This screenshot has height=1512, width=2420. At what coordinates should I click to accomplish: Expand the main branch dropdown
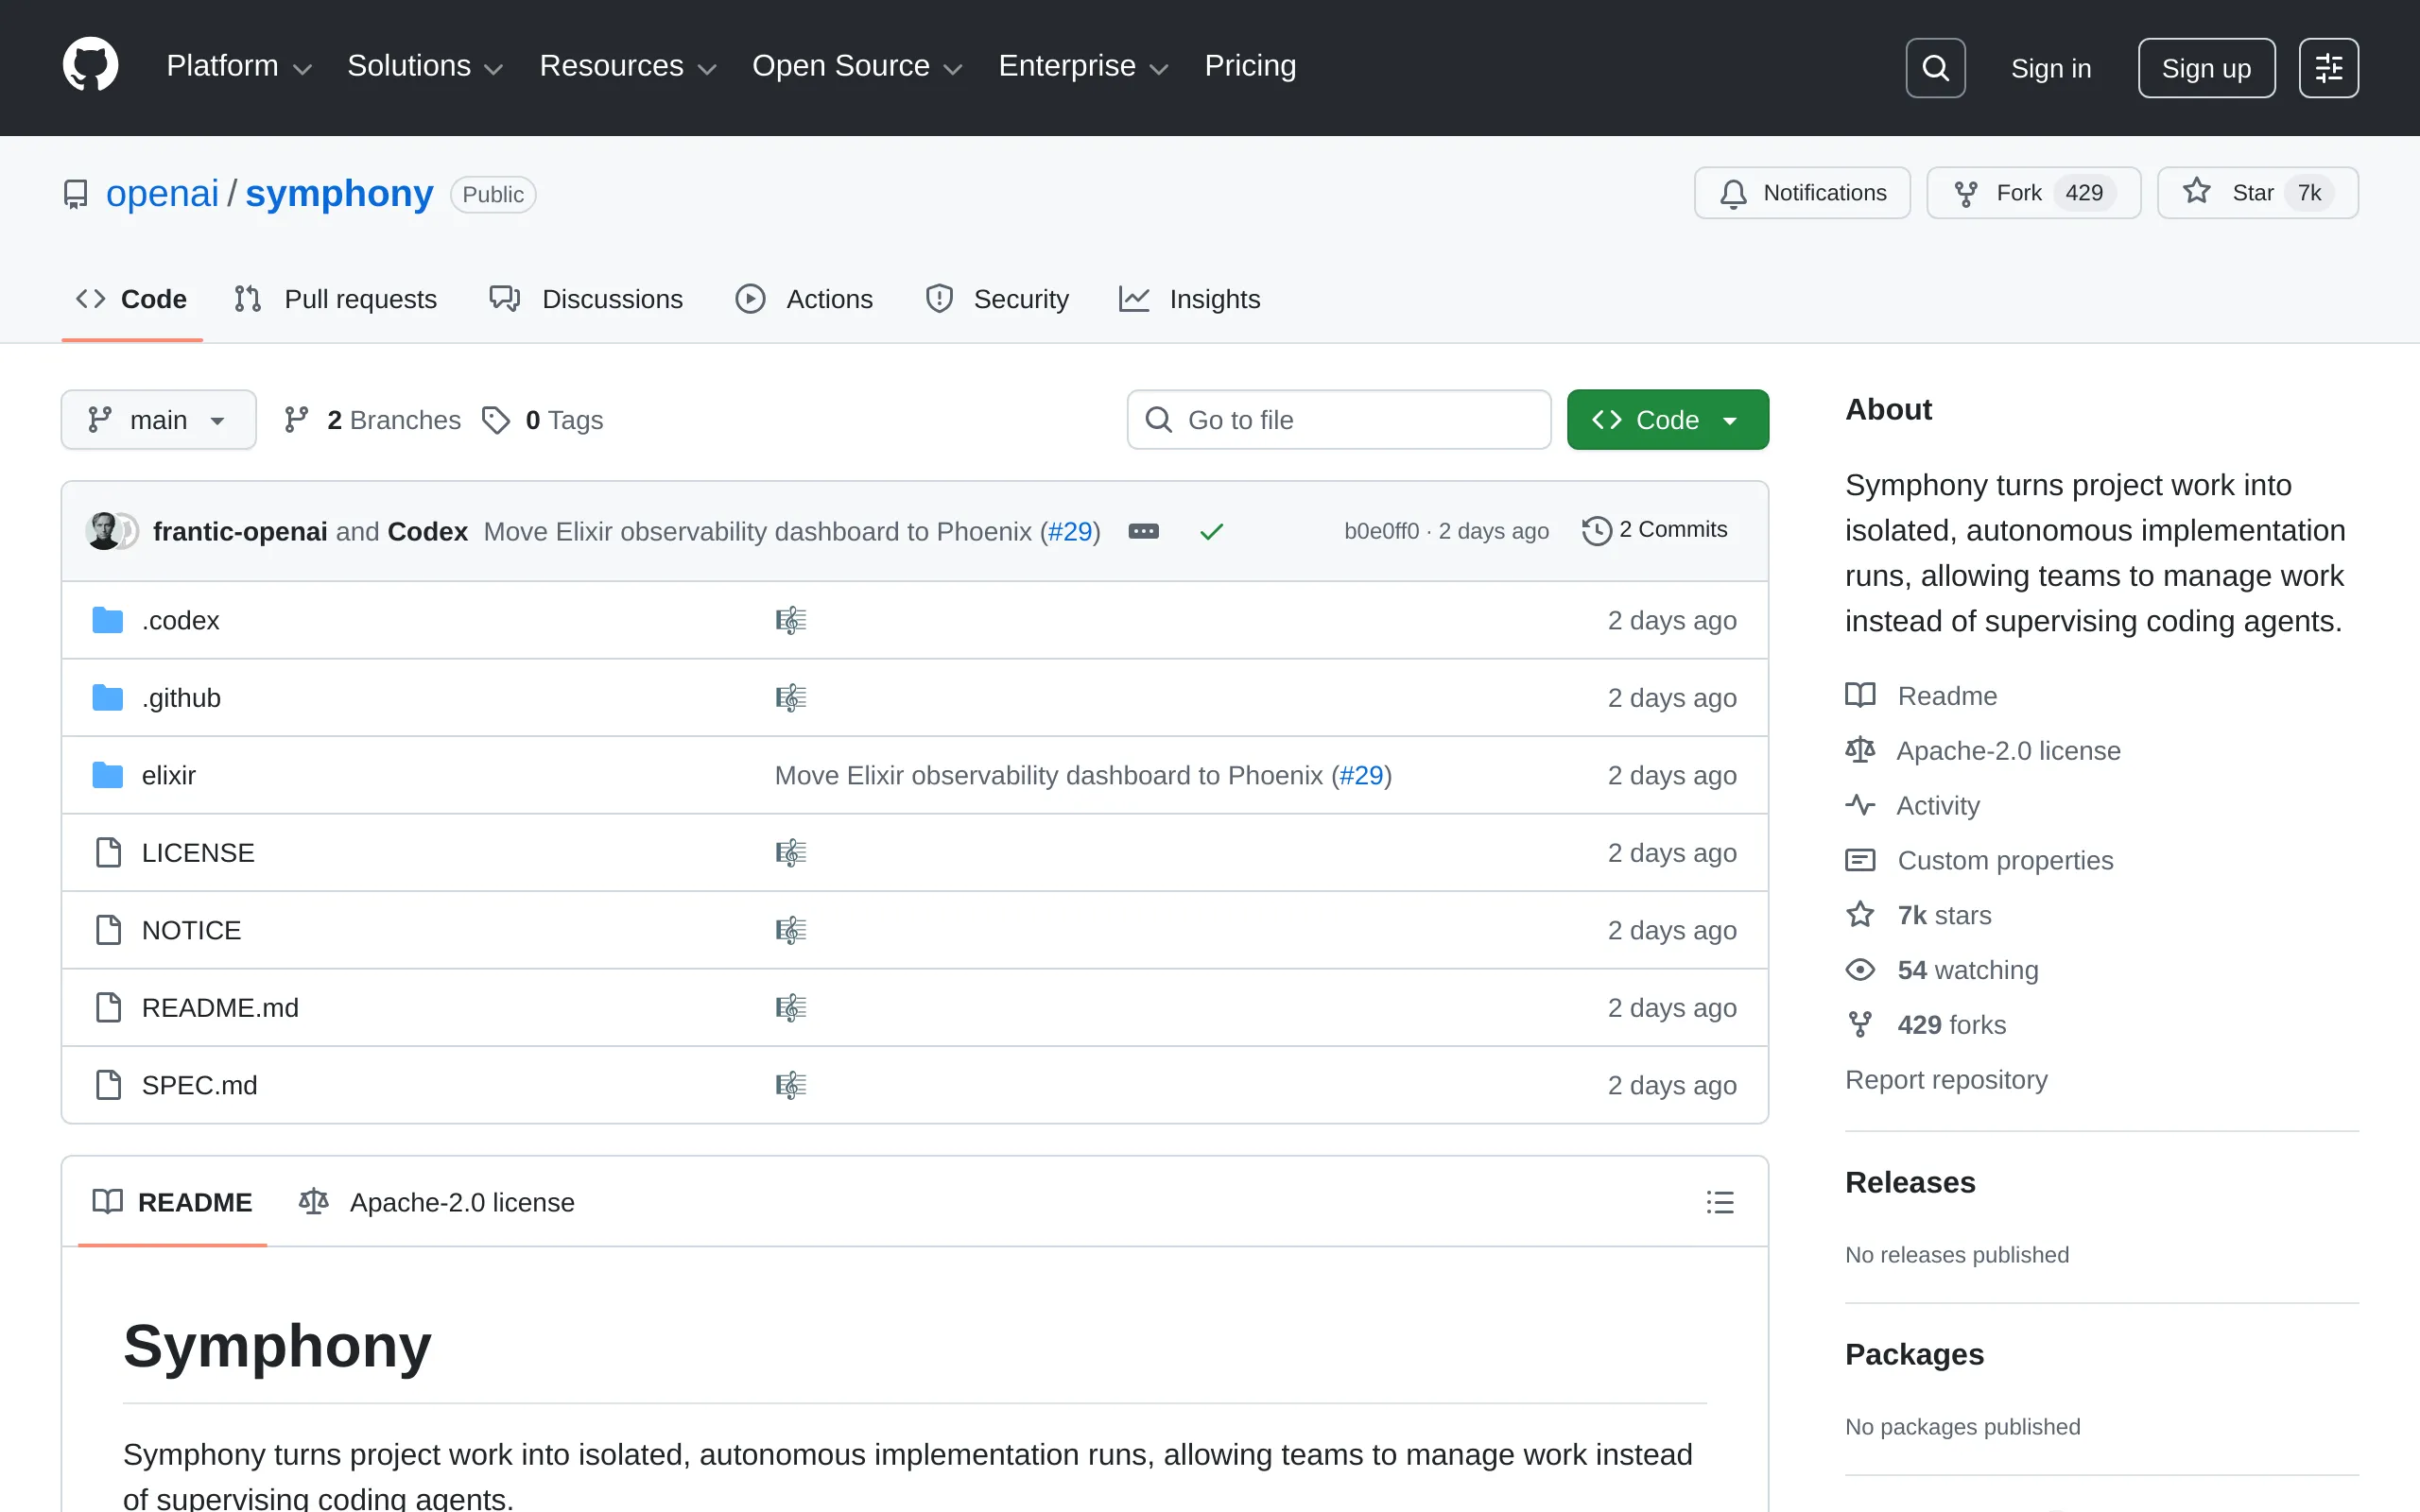158,419
